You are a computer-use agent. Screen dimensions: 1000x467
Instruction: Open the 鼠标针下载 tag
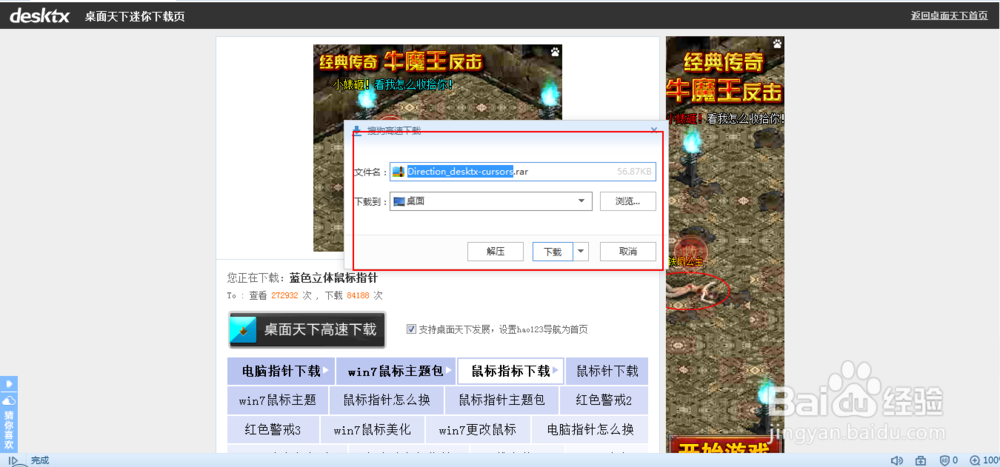pyautogui.click(x=607, y=371)
